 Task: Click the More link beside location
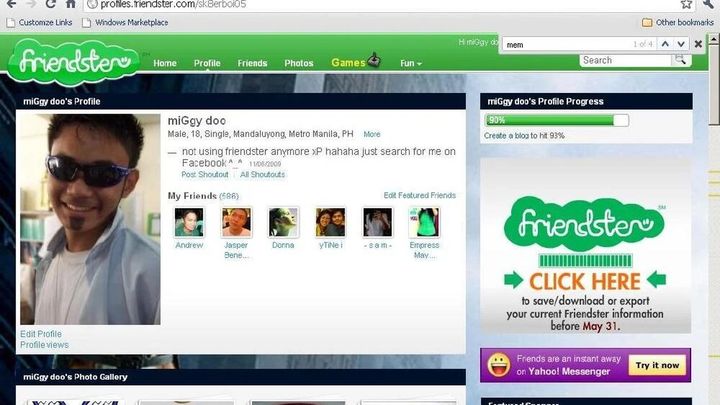point(371,135)
